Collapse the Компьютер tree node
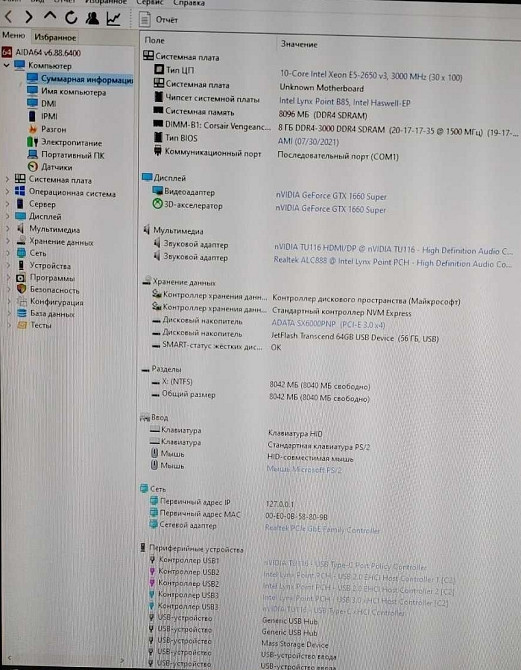 6,65
